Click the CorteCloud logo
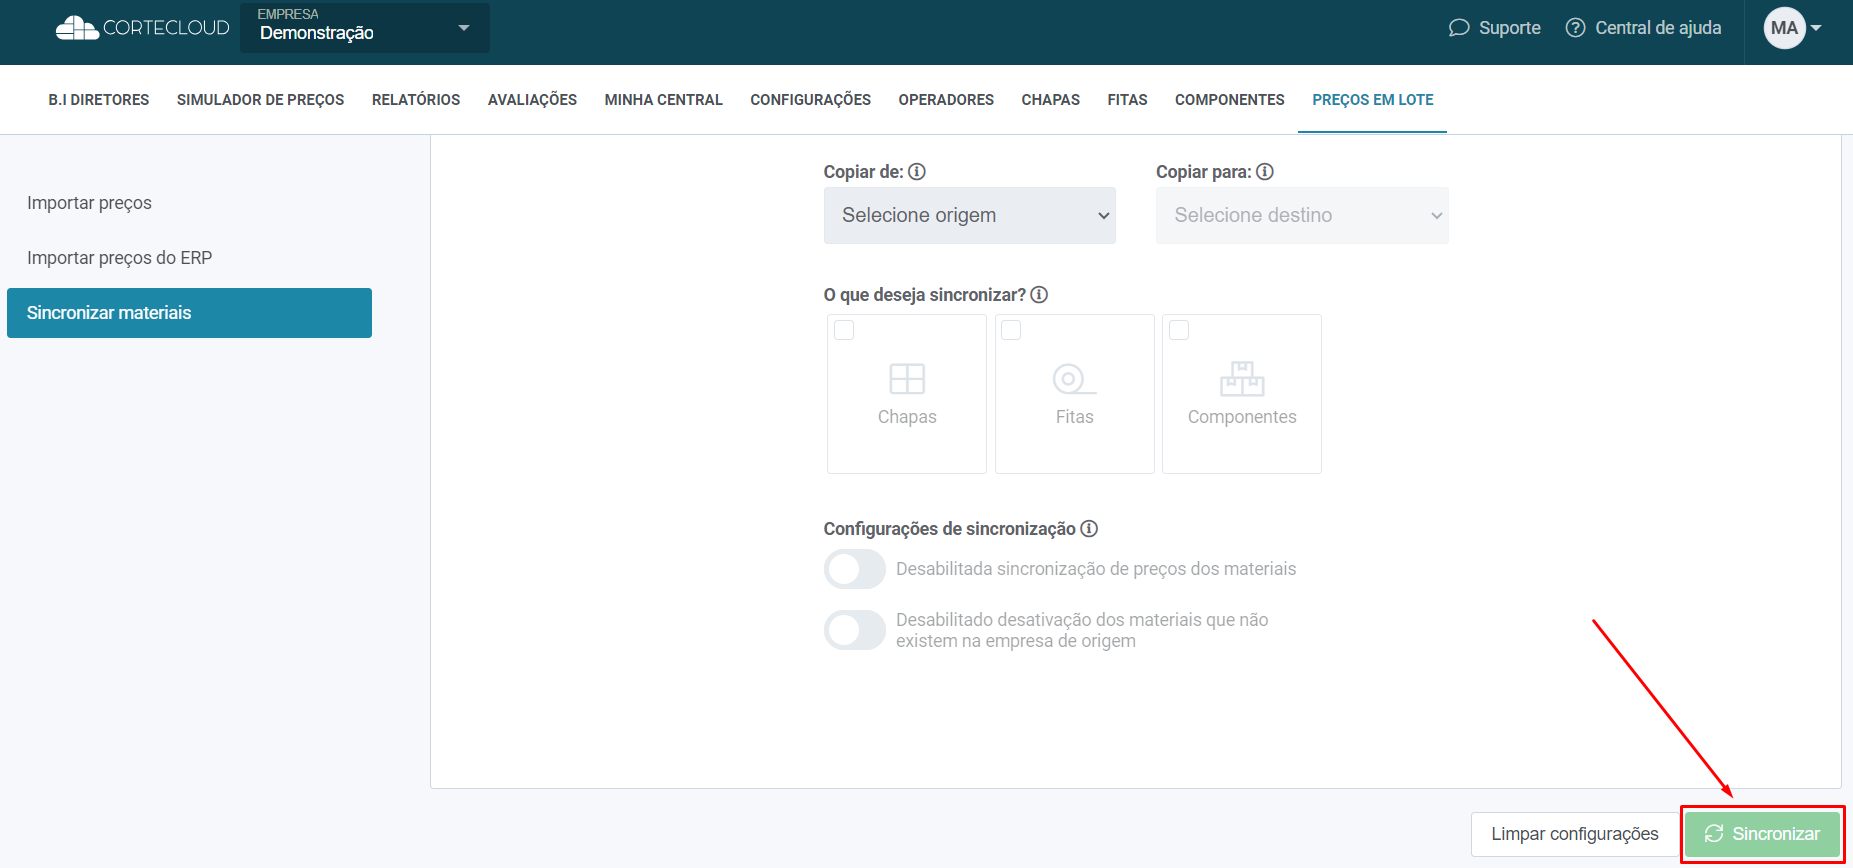The width and height of the screenshot is (1853, 868). click(x=143, y=28)
